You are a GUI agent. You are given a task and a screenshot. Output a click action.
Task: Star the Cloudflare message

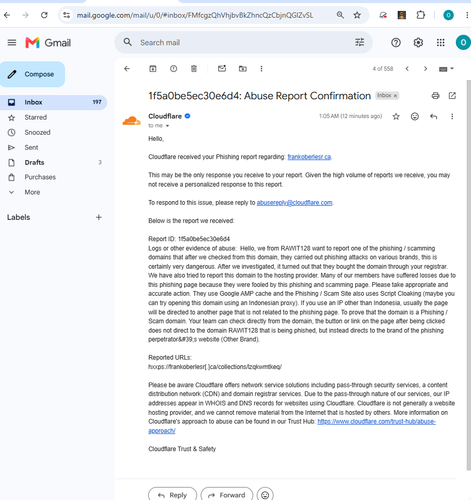pyautogui.click(x=396, y=116)
